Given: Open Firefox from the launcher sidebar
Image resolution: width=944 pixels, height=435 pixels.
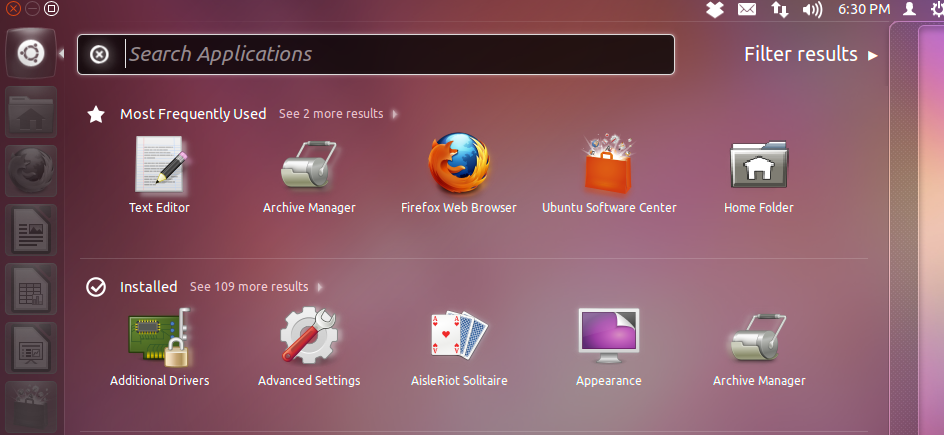Looking at the screenshot, I should click(x=31, y=171).
